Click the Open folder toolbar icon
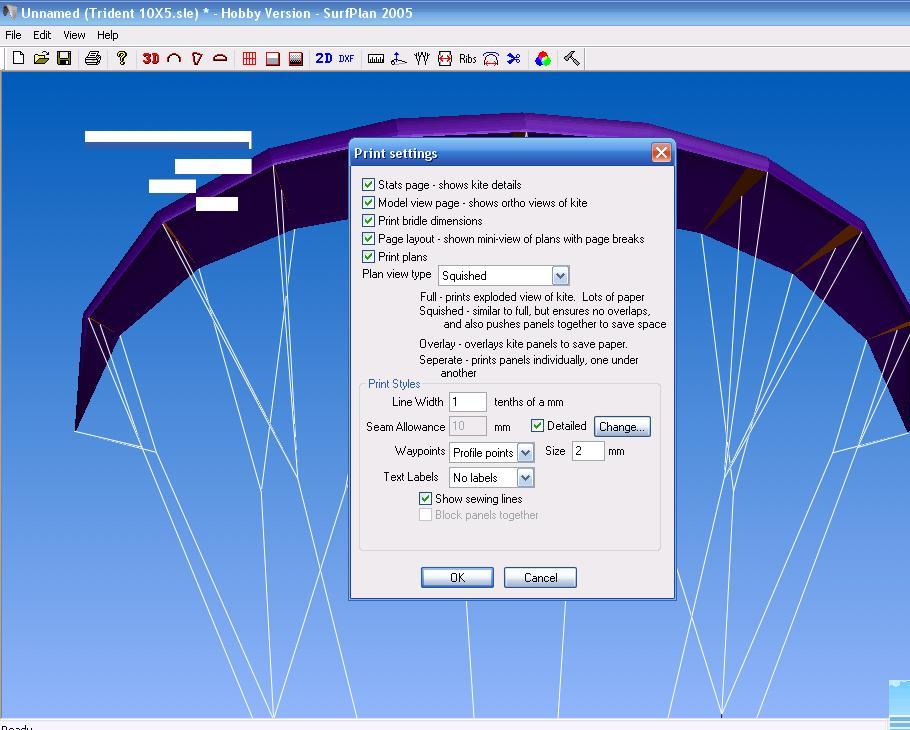 tap(41, 59)
